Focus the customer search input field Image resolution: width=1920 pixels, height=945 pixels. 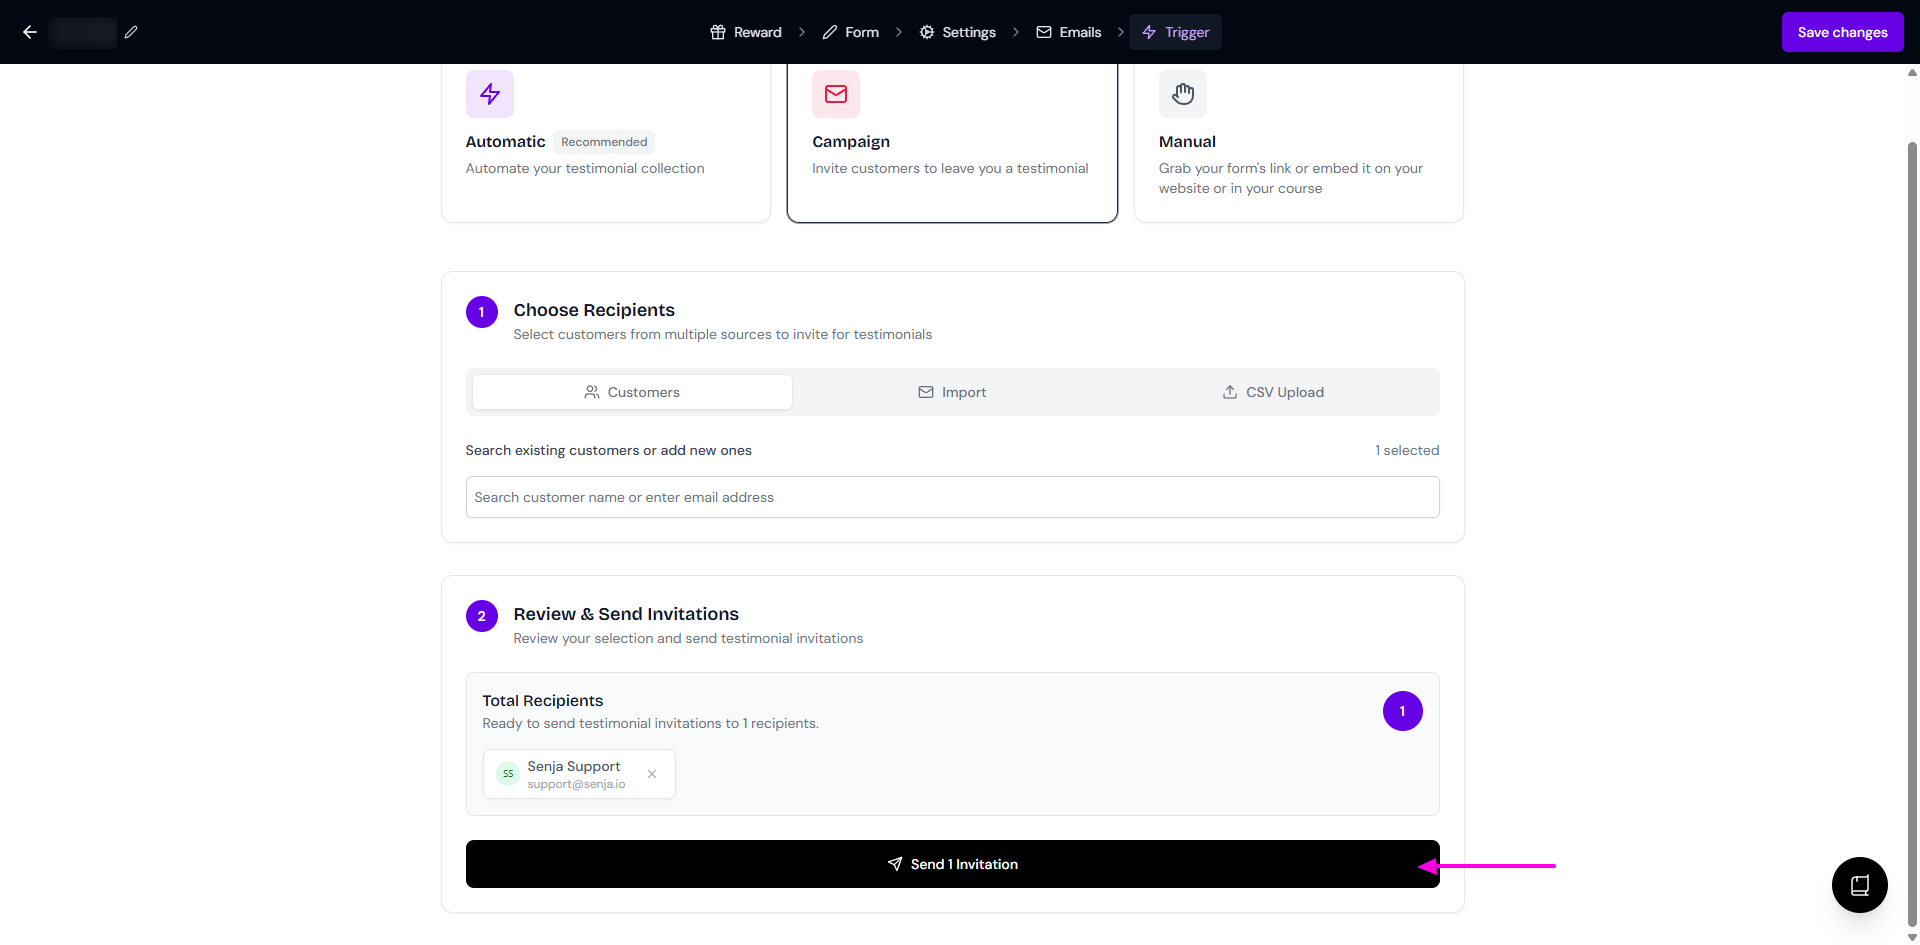click(x=952, y=497)
